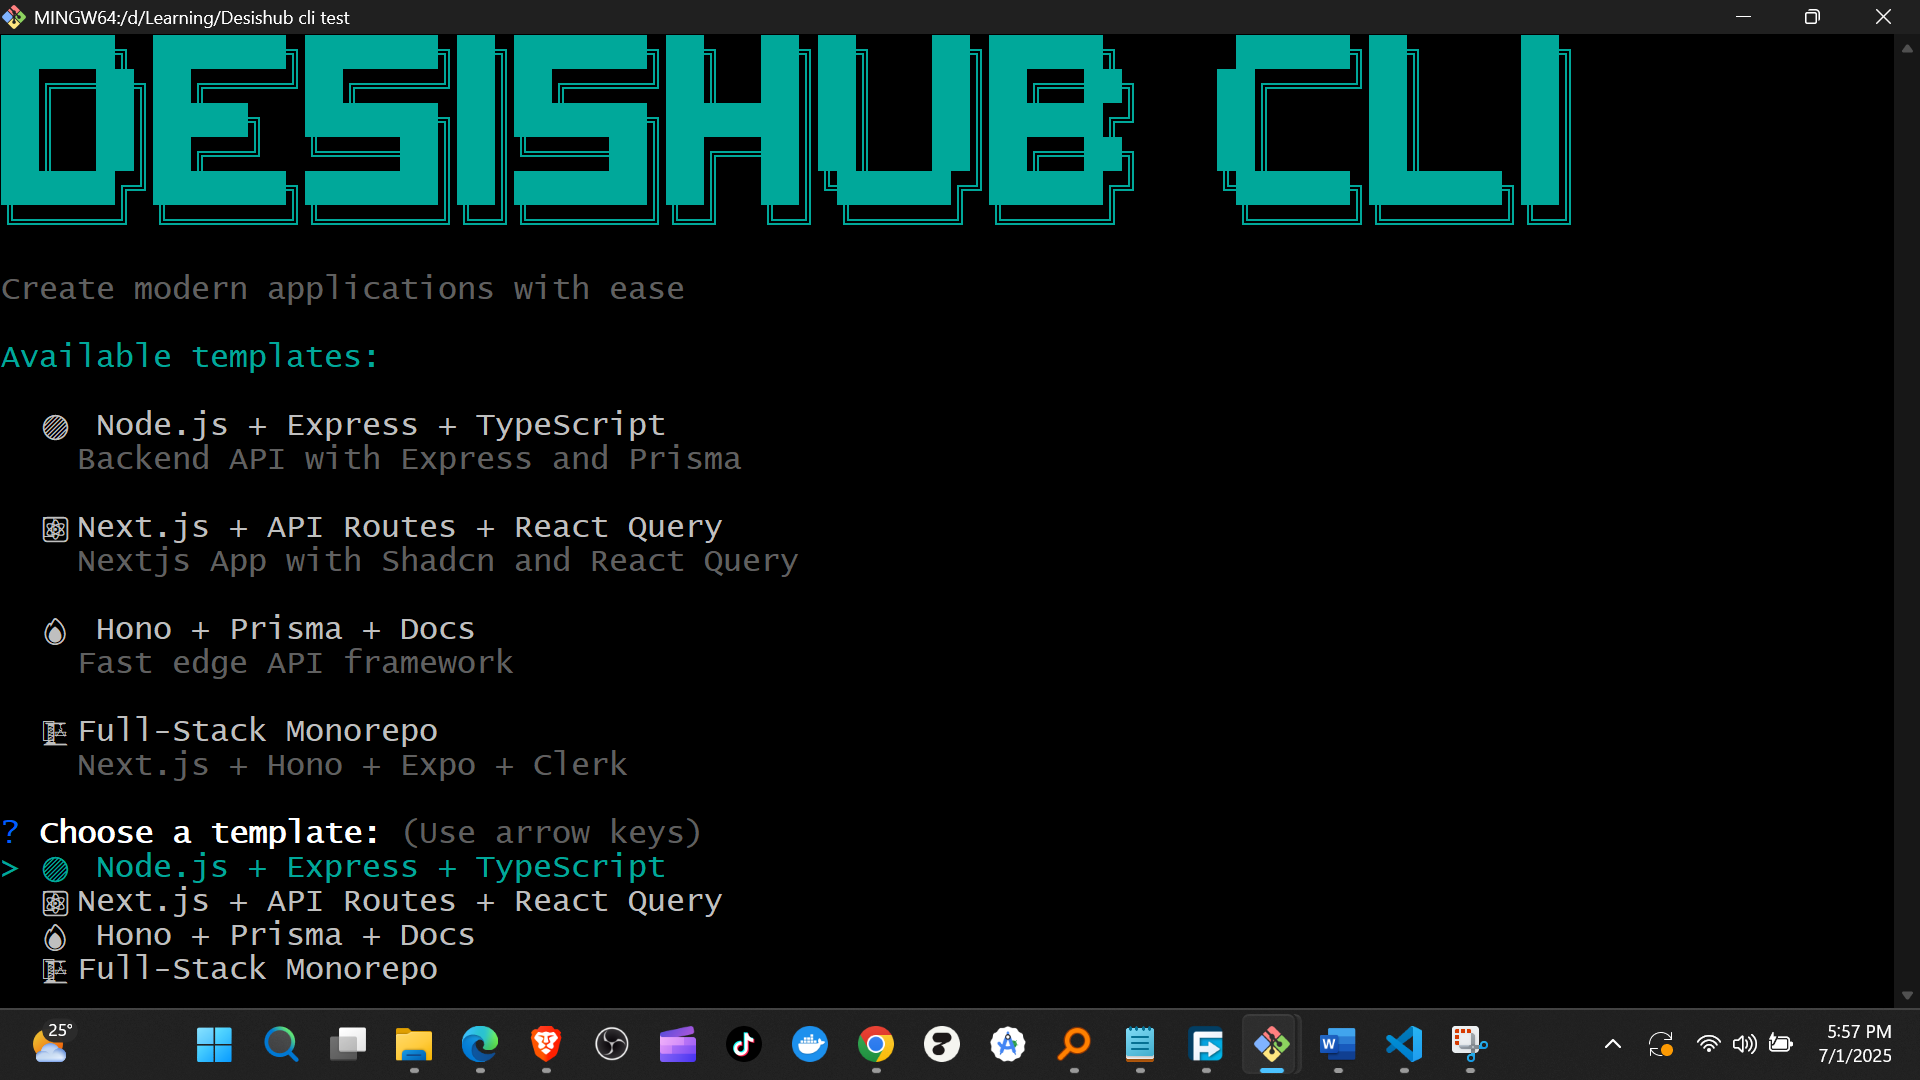
Task: Click the "Backend API with Express and Prisma" description
Action: coord(410,459)
